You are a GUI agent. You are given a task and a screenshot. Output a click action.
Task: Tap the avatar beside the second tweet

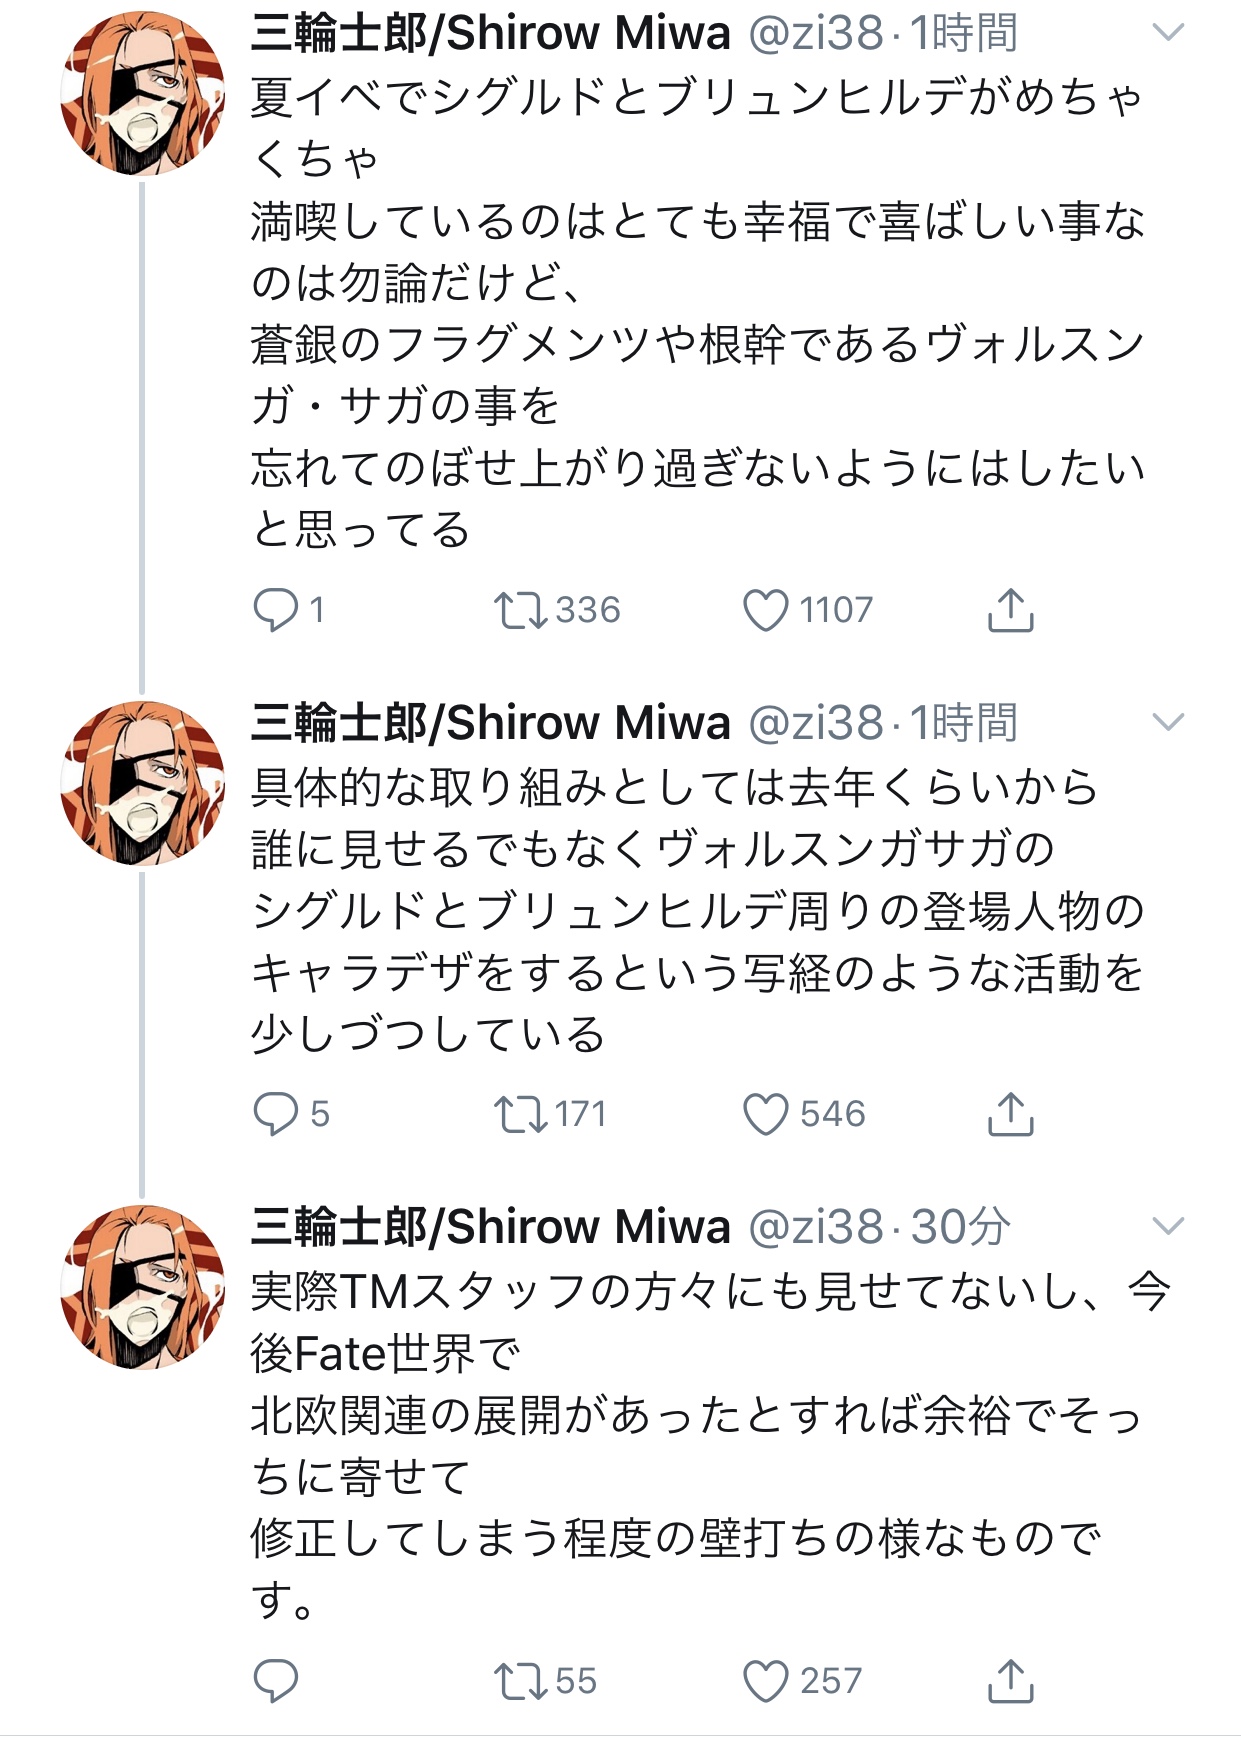142,783
